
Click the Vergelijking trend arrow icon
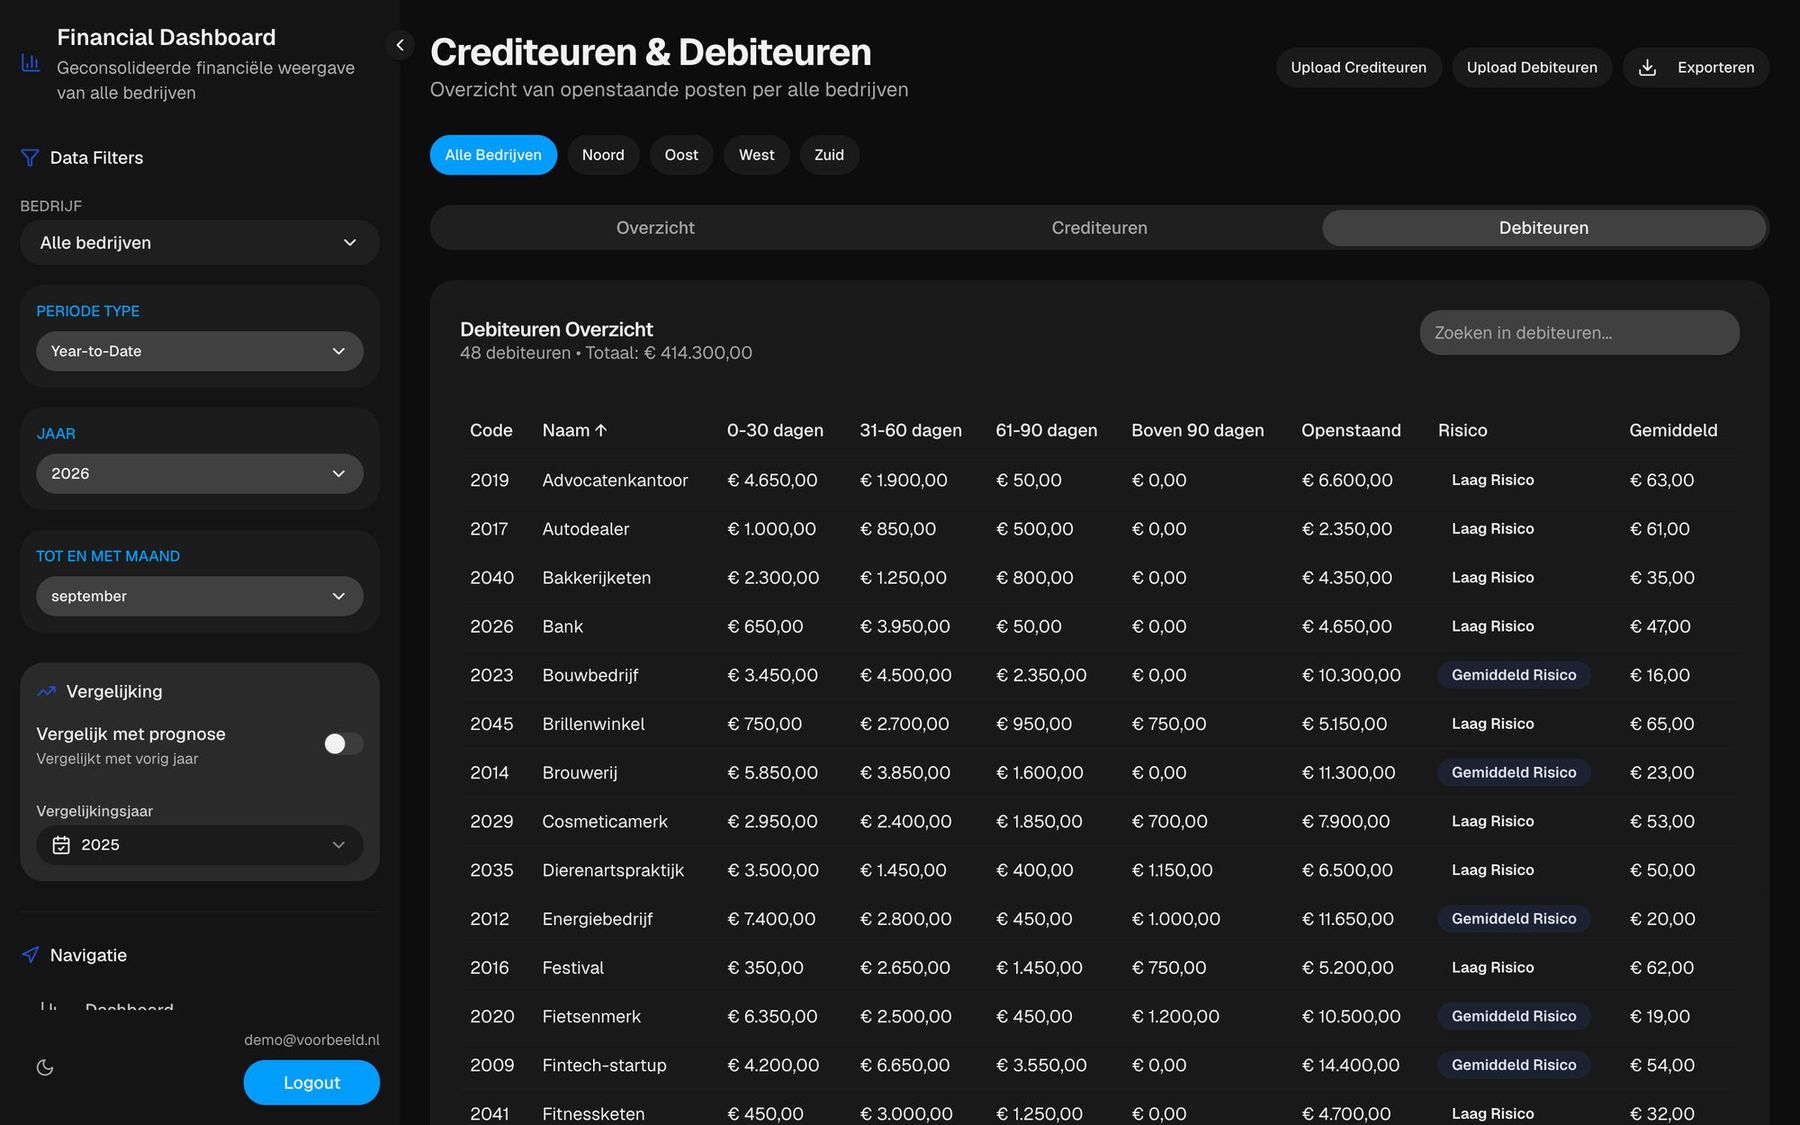coord(46,691)
